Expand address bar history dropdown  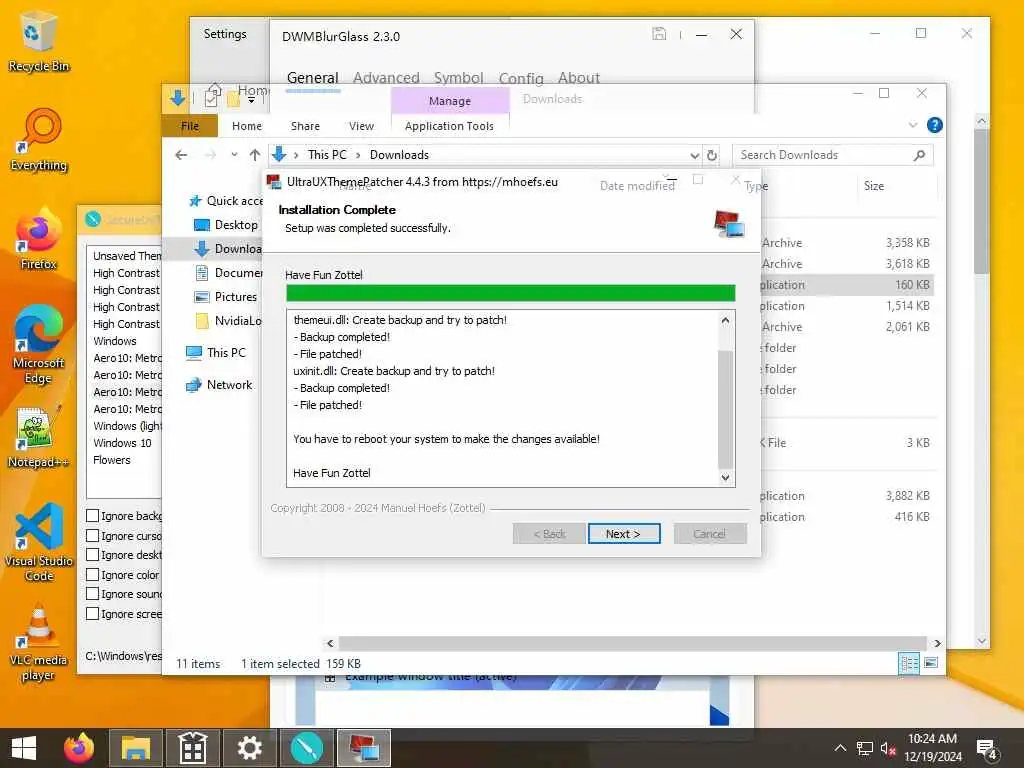694,155
